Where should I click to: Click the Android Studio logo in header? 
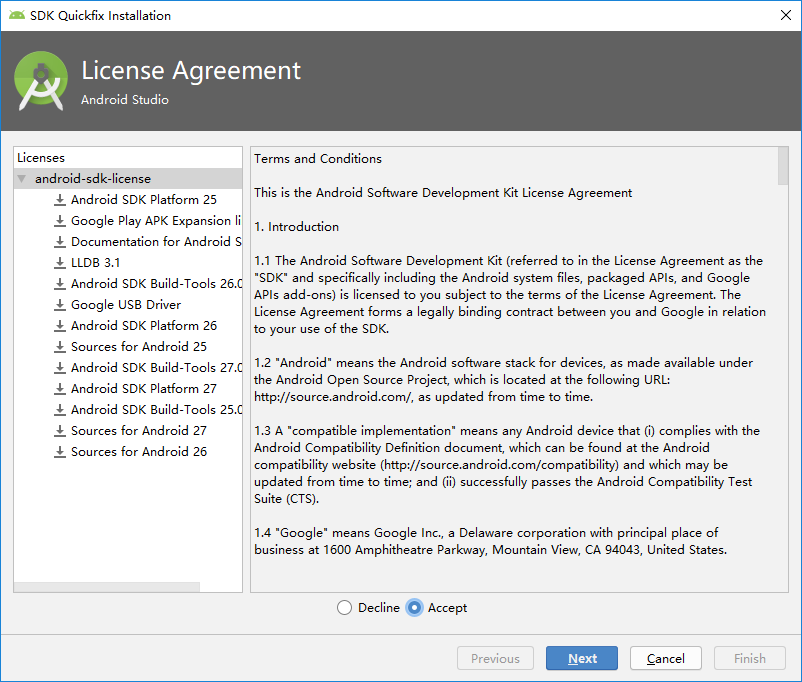[41, 80]
